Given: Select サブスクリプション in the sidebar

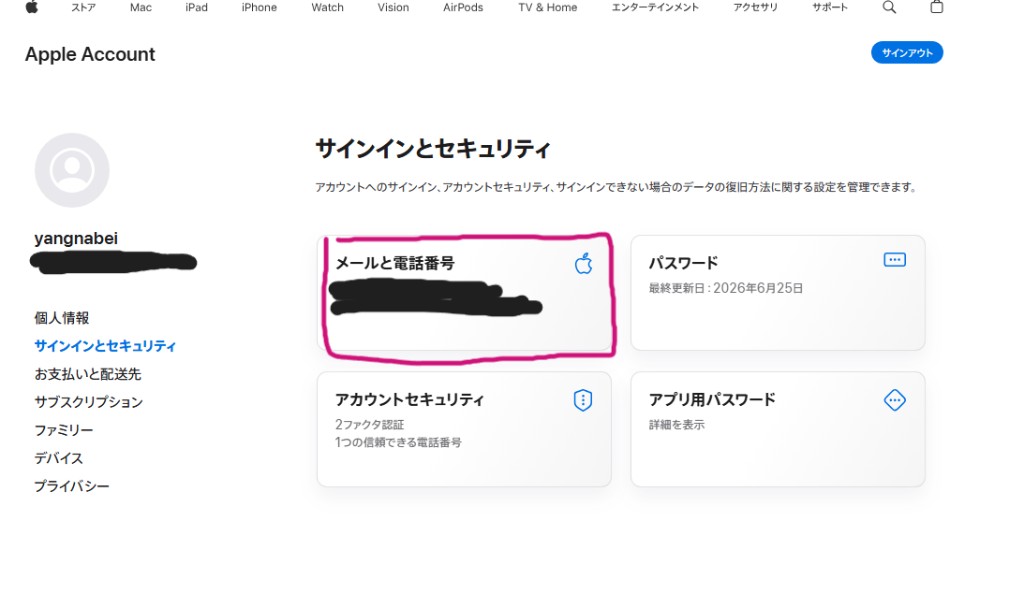Looking at the screenshot, I should 88,402.
